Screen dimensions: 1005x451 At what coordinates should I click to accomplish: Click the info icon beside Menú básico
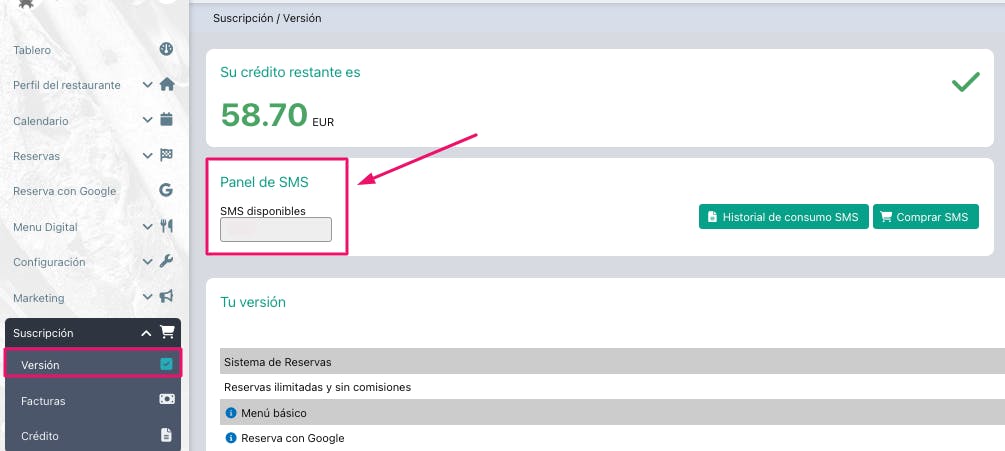[231, 412]
